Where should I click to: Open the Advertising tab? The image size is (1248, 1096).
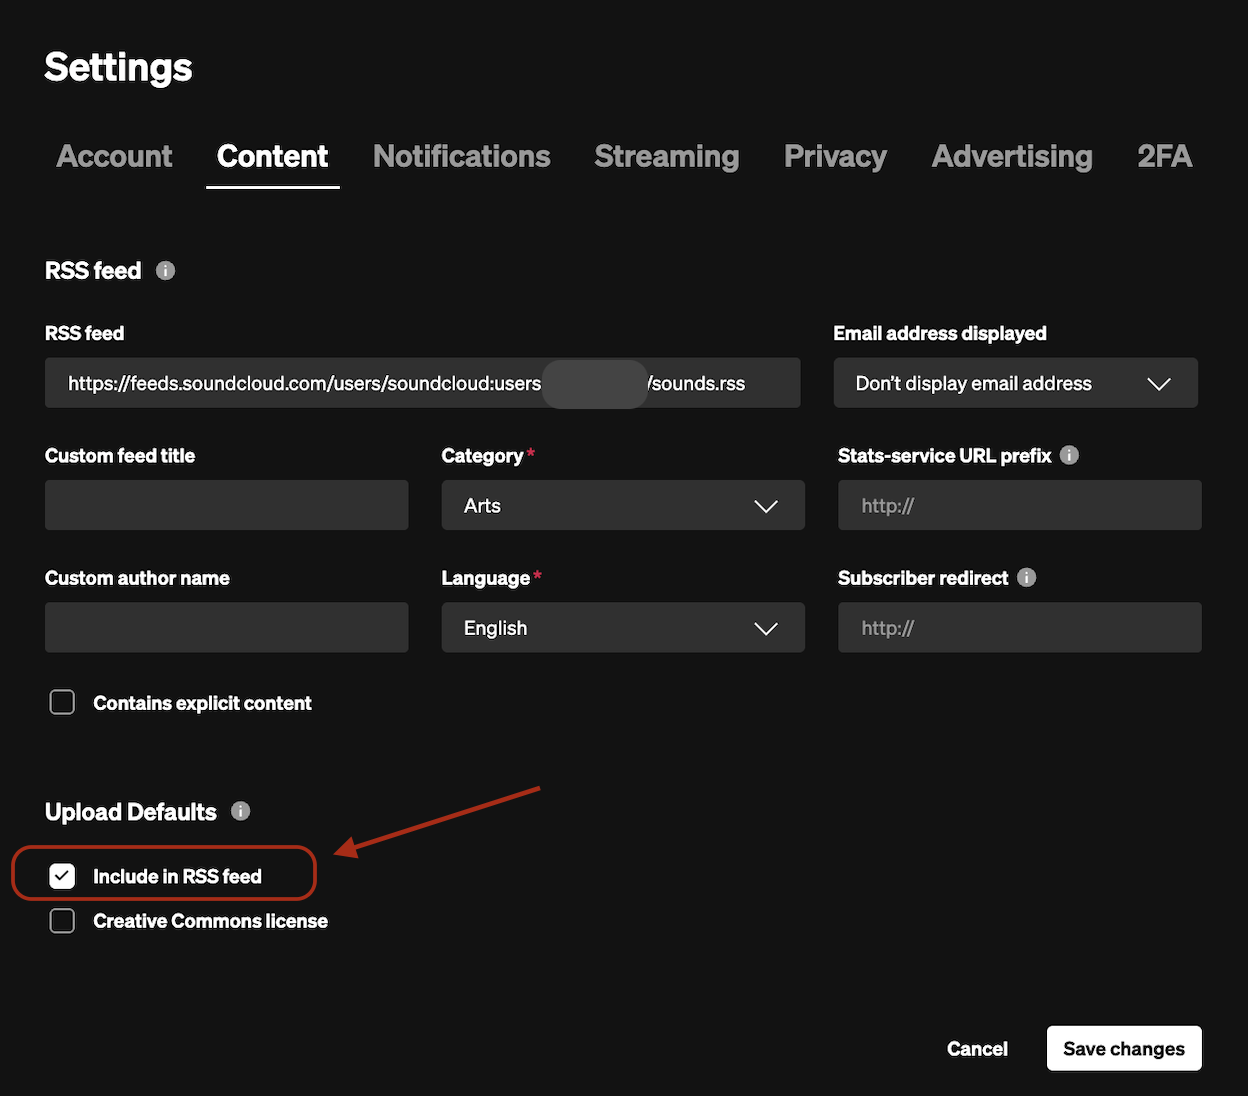click(1011, 157)
